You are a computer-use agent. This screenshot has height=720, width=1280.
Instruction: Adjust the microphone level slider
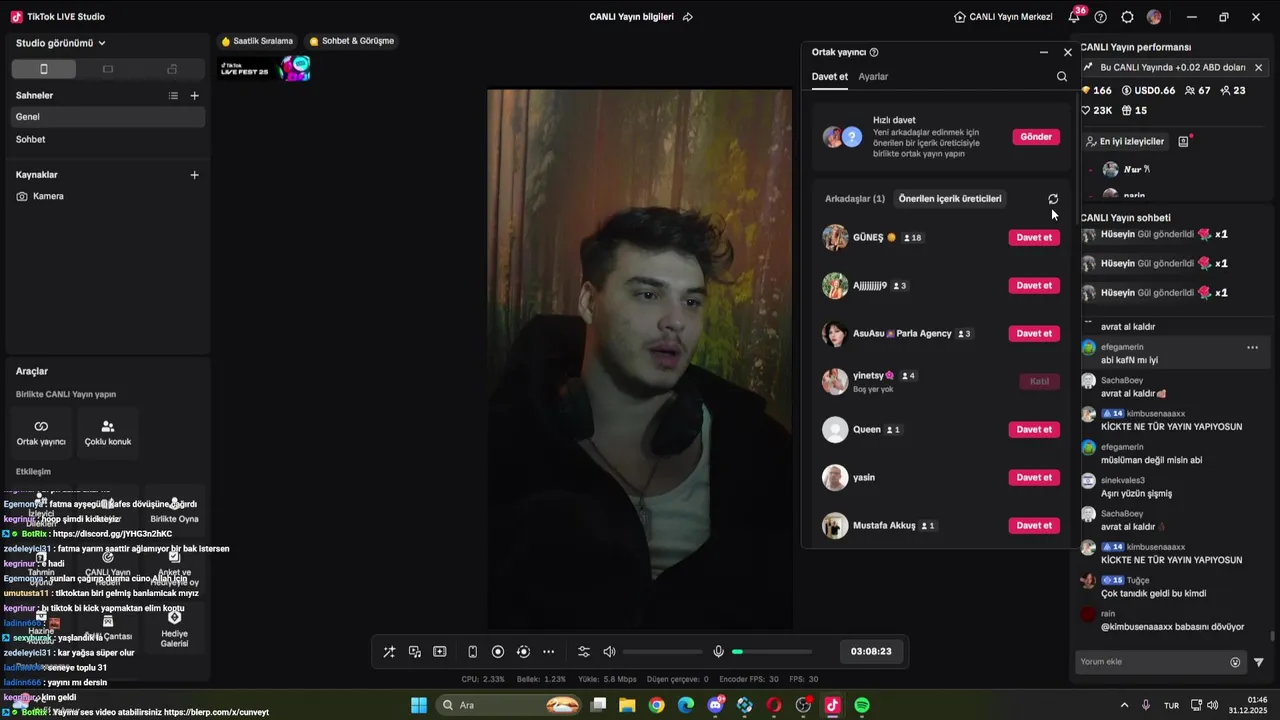pyautogui.click(x=771, y=652)
